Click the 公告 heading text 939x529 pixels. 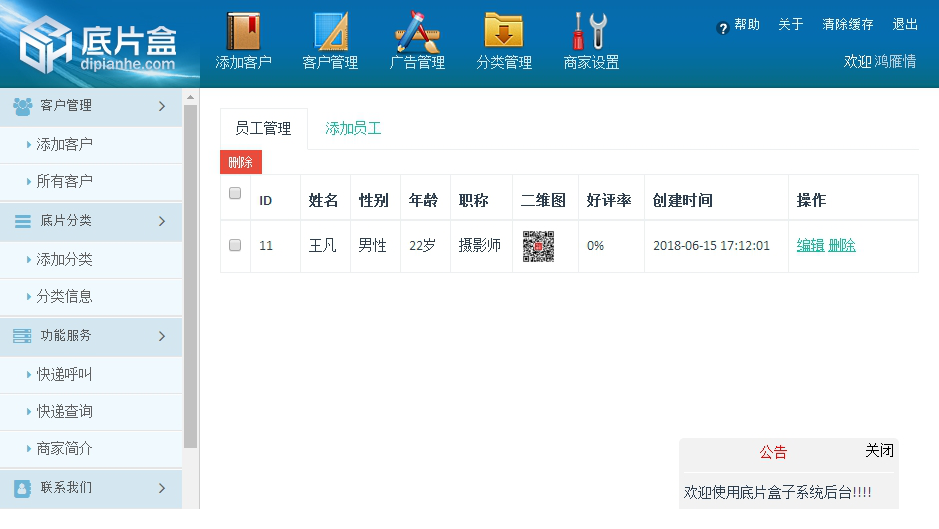[x=773, y=452]
